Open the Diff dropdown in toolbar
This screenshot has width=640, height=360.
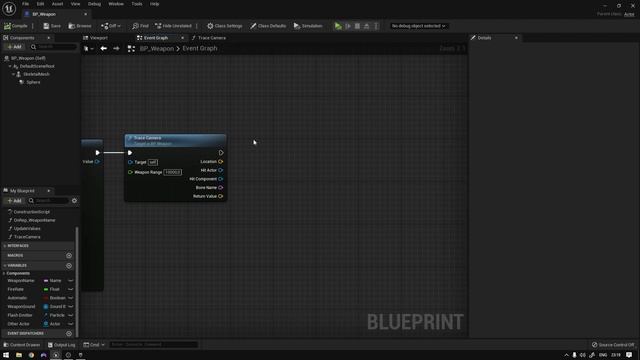(x=111, y=26)
